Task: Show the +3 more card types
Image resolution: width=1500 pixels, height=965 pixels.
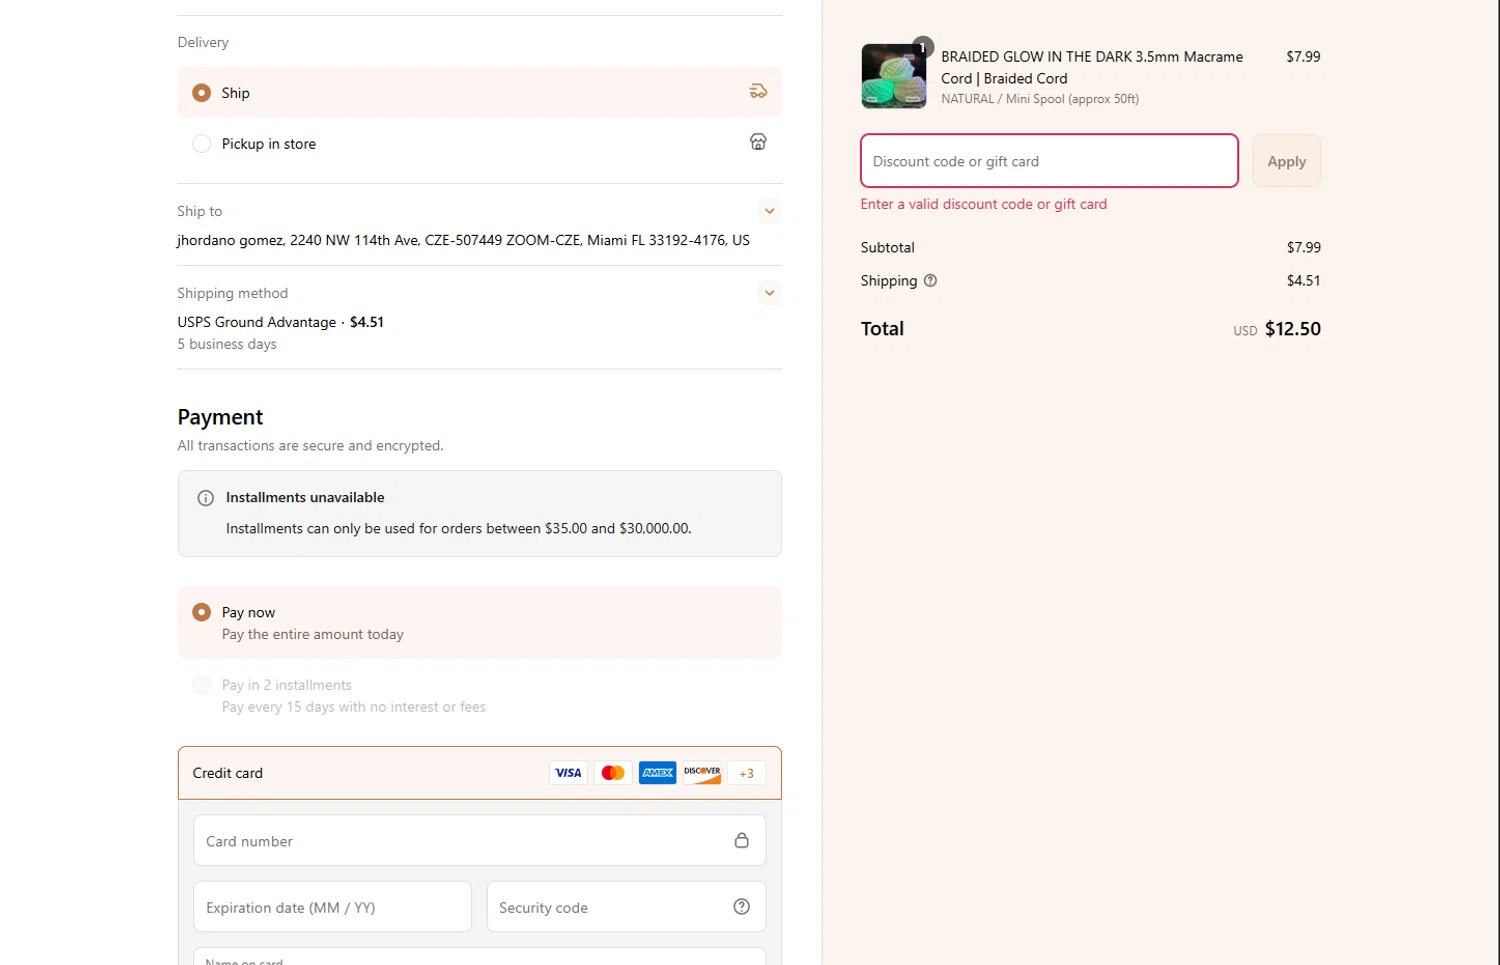Action: (746, 773)
